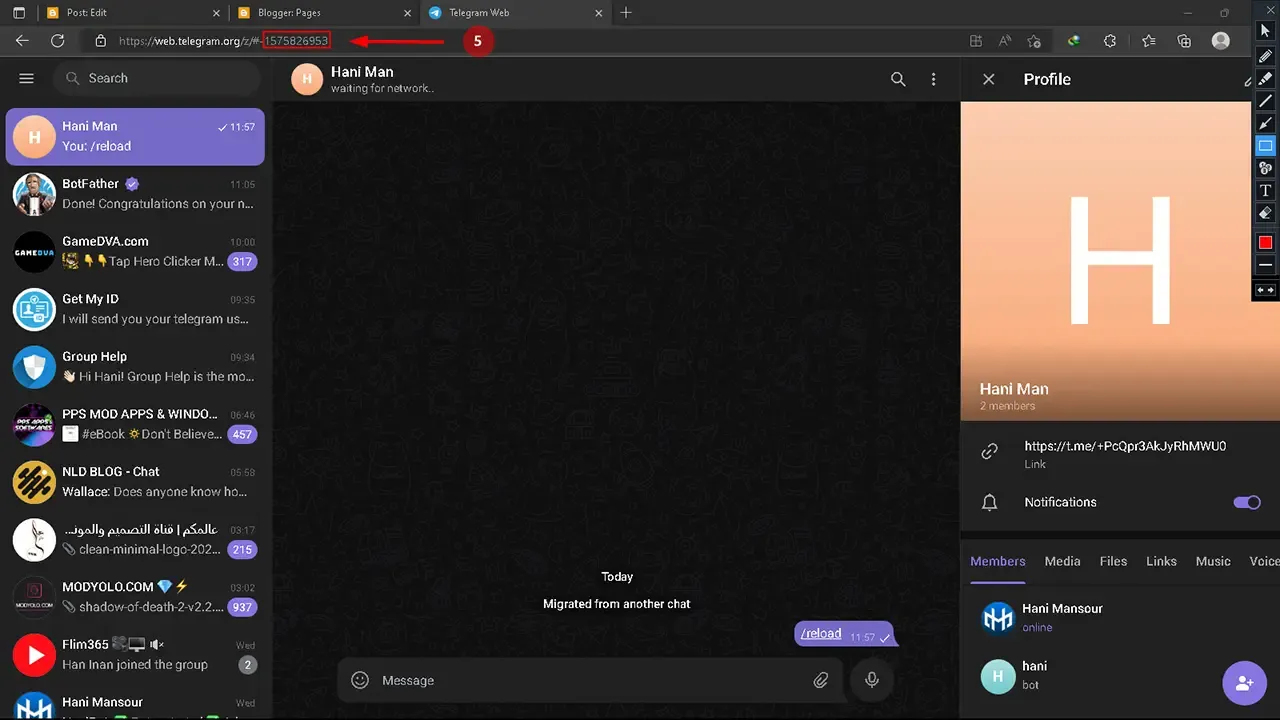The image size is (1280, 720).
Task: Open the GameDVA.com chat
Action: coord(135,251)
